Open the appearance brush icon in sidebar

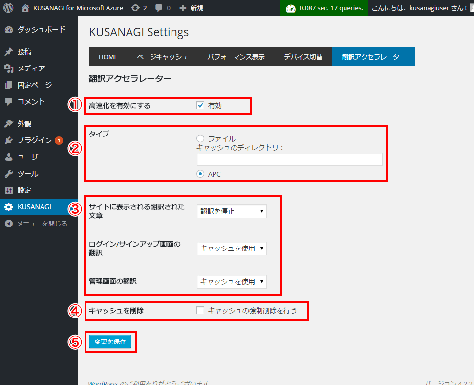coord(9,124)
